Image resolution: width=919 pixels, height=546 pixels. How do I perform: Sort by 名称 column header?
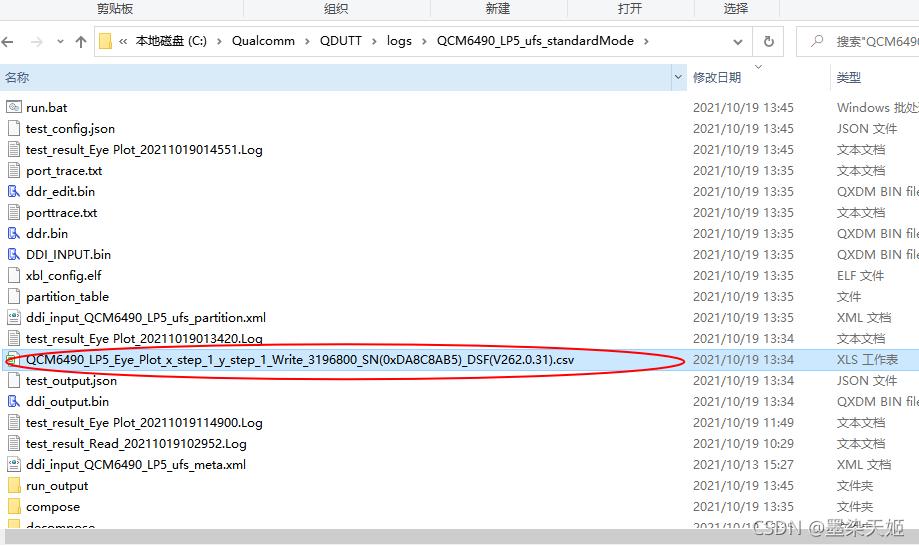tap(336, 77)
